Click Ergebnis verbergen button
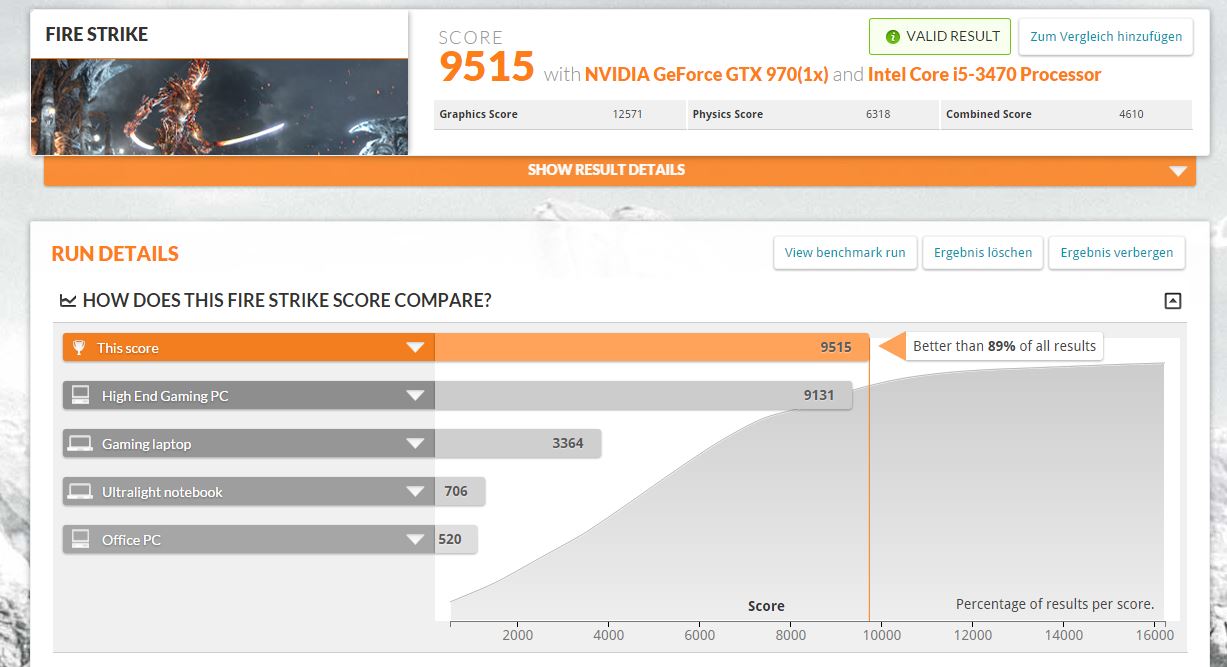 click(1117, 253)
